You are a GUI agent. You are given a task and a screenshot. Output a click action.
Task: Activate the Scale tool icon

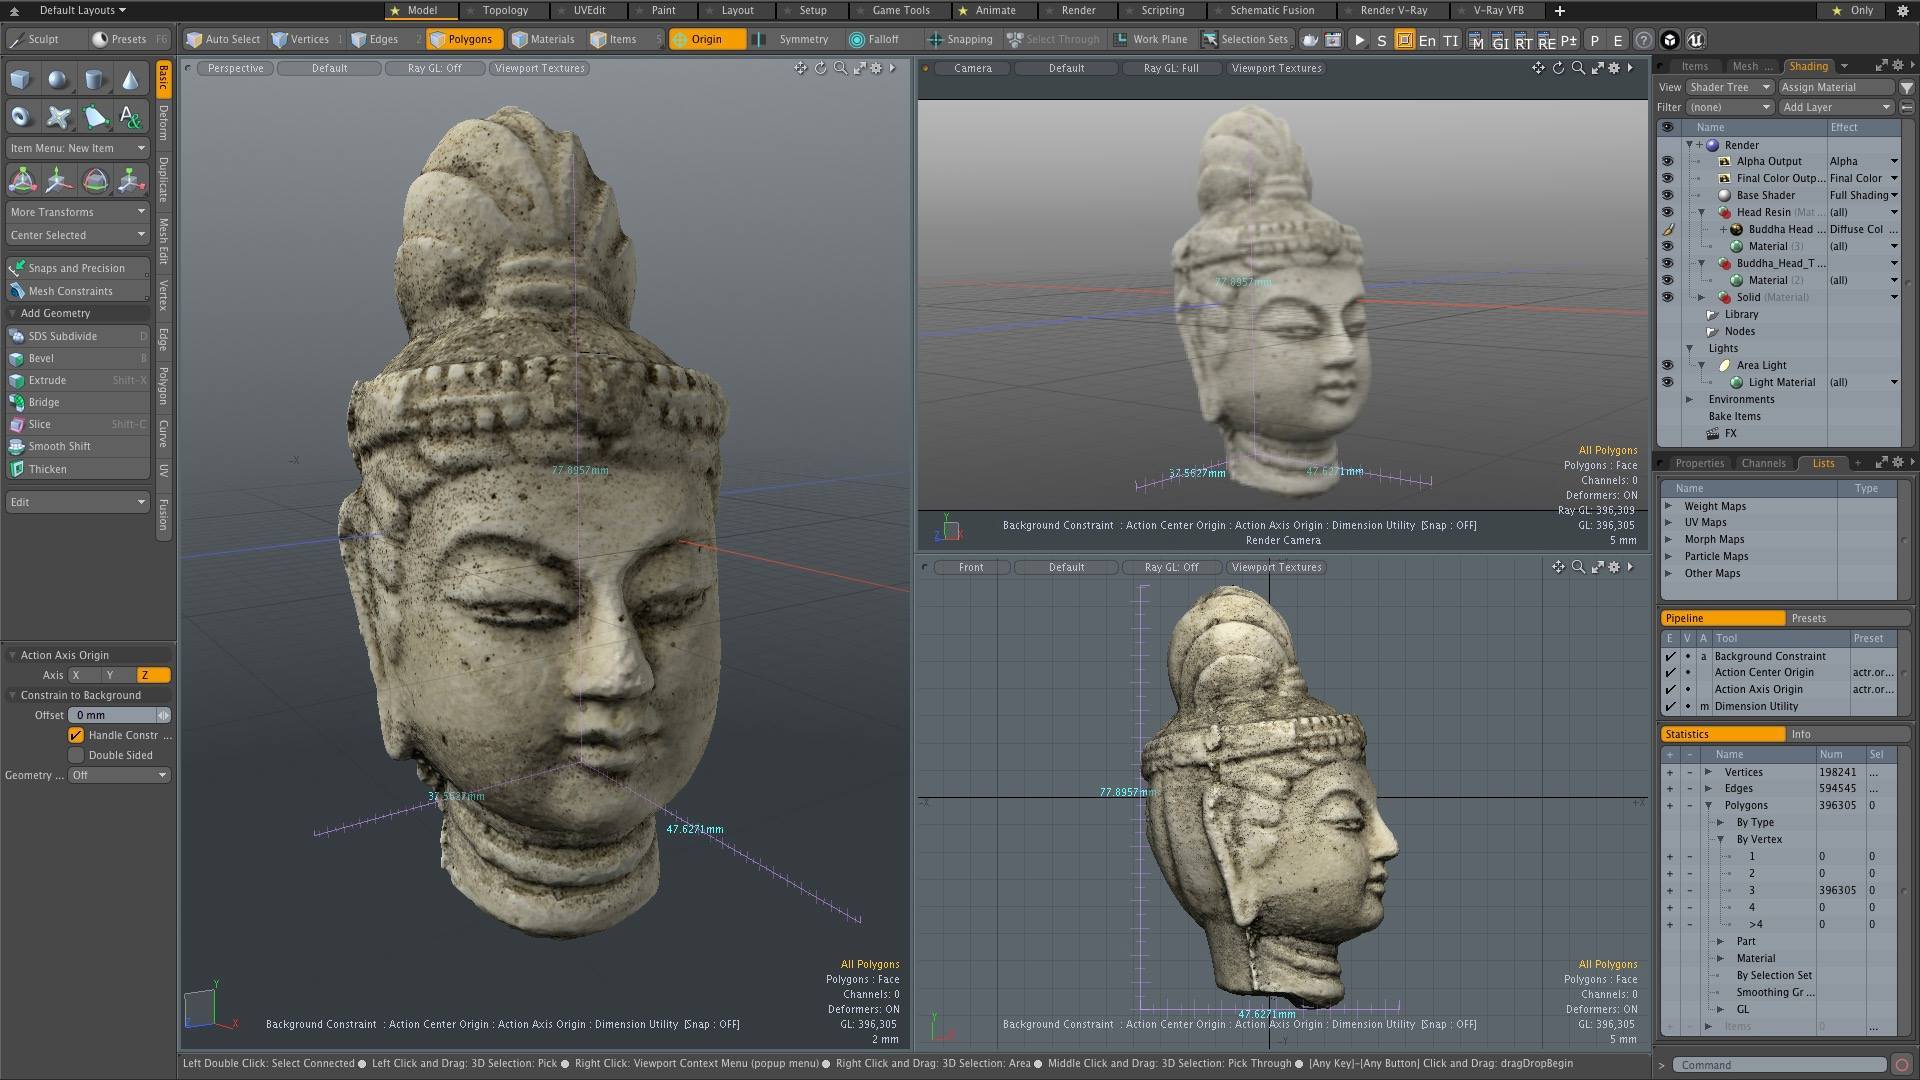tap(131, 180)
